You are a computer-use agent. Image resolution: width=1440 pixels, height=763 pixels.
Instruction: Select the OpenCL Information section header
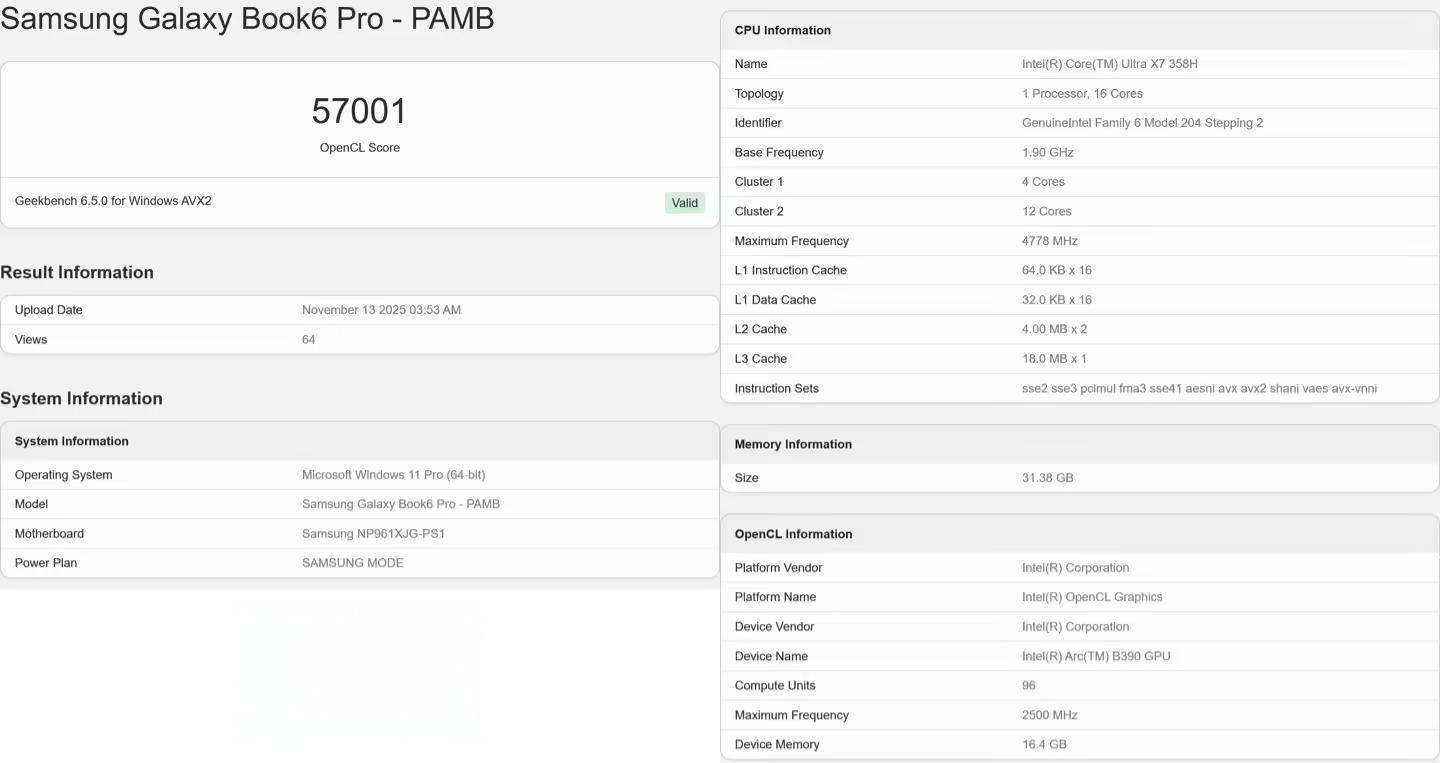793,533
